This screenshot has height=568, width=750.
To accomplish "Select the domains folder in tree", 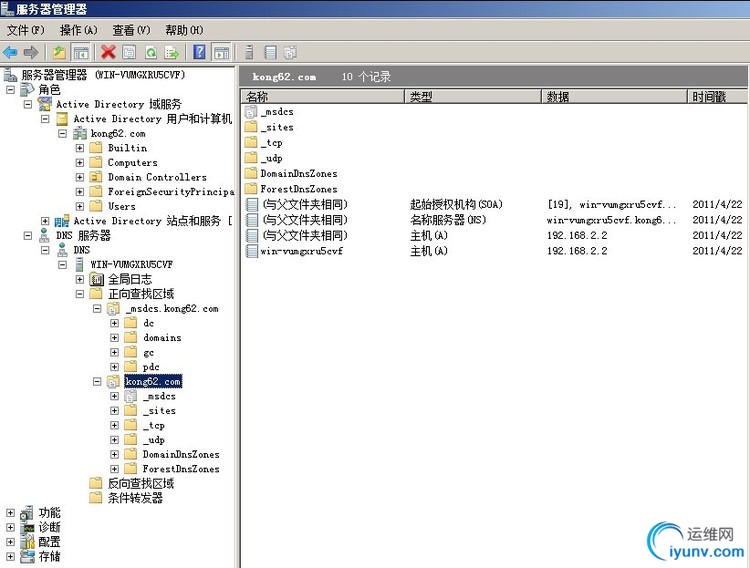I will click(x=162, y=338).
